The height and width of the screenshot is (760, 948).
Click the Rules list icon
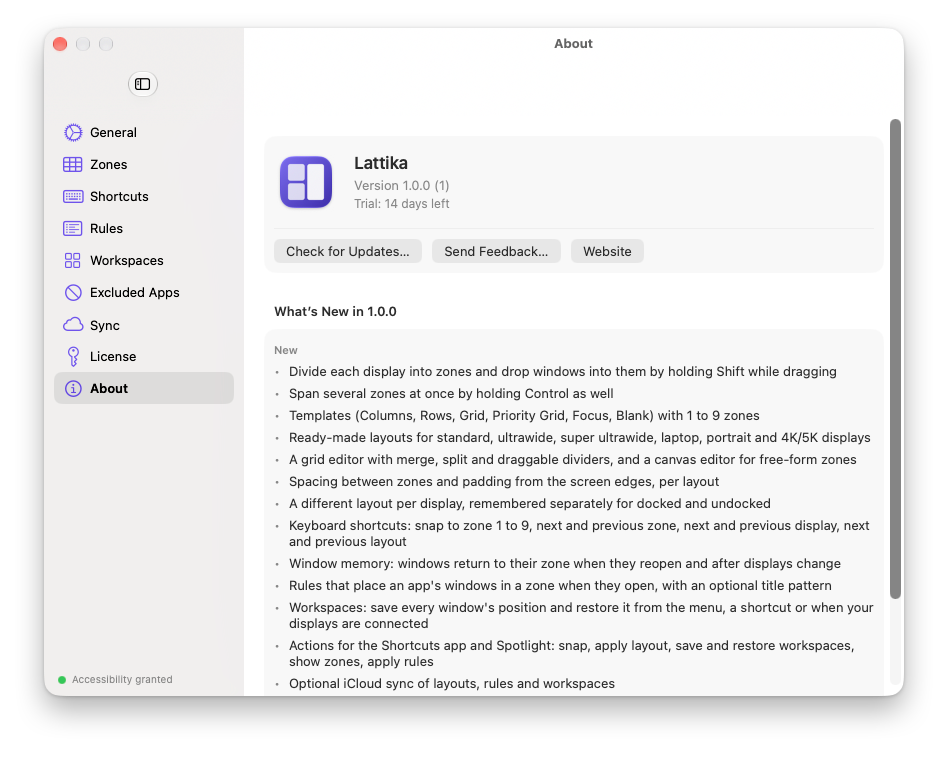coord(73,229)
